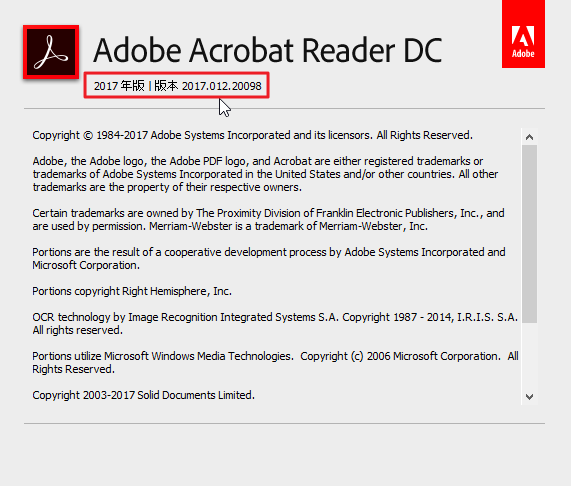Click the Microsoft Corporation cooperative development paragraph
This screenshot has width=571, height=486.
coord(269,258)
